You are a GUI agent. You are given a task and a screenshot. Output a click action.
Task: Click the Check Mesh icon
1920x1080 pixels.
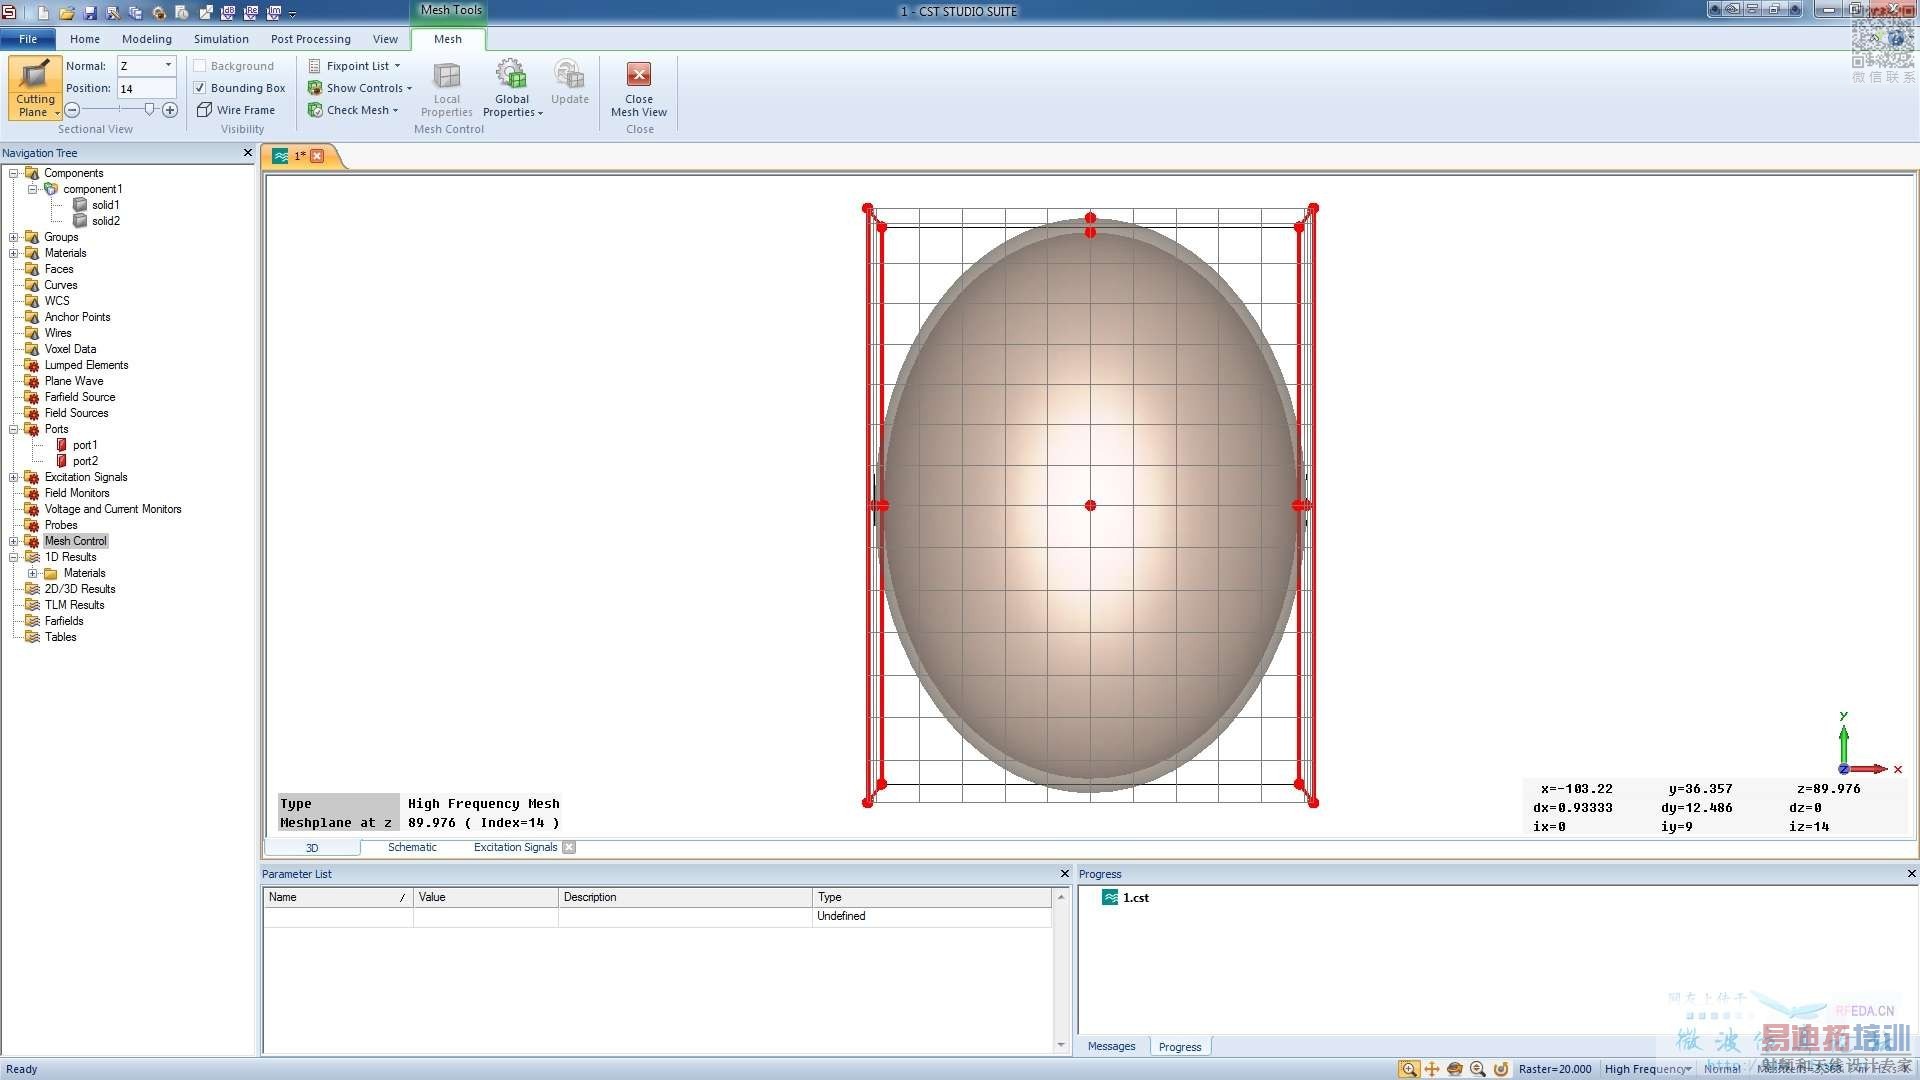coord(315,110)
